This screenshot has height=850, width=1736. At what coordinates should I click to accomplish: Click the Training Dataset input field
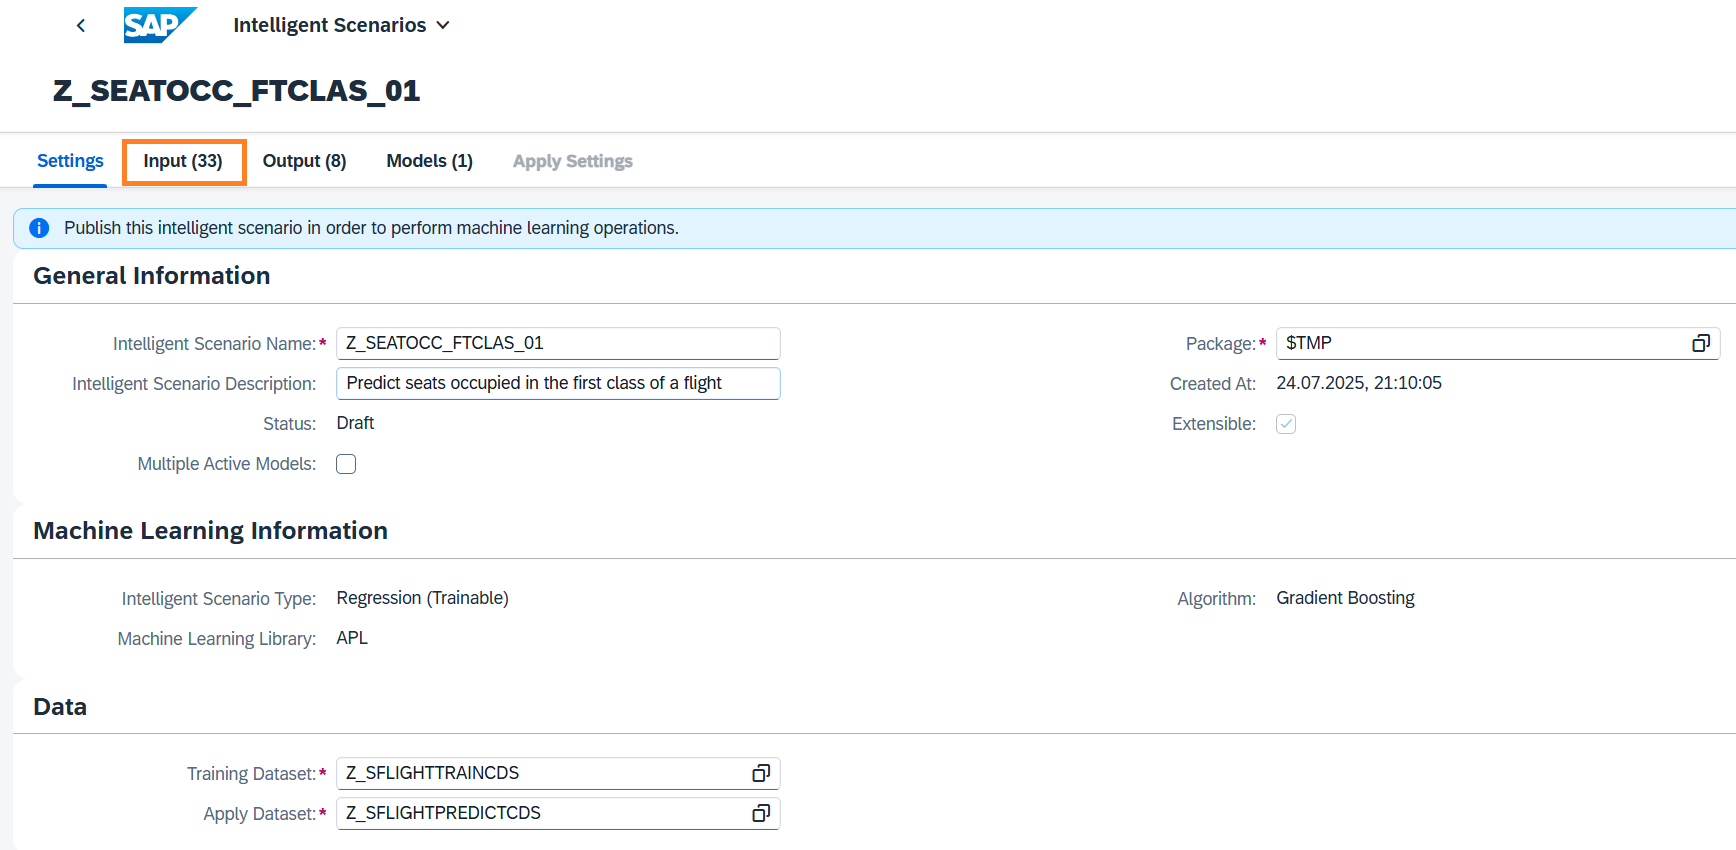tap(540, 773)
